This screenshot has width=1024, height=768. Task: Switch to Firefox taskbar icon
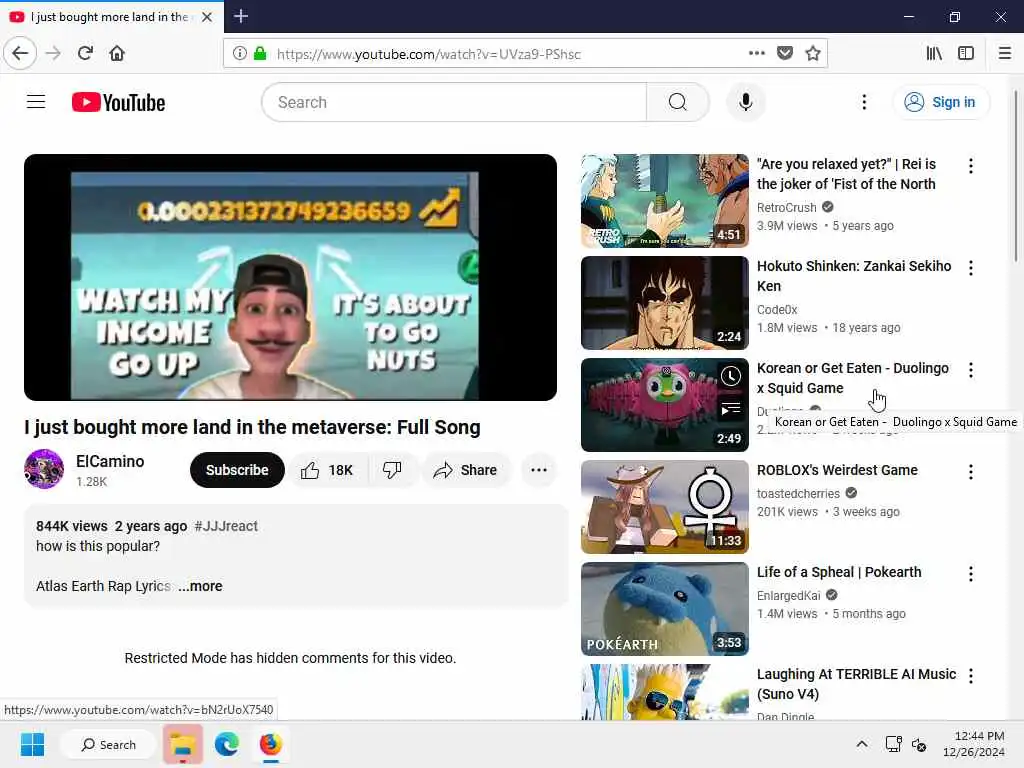pos(270,744)
